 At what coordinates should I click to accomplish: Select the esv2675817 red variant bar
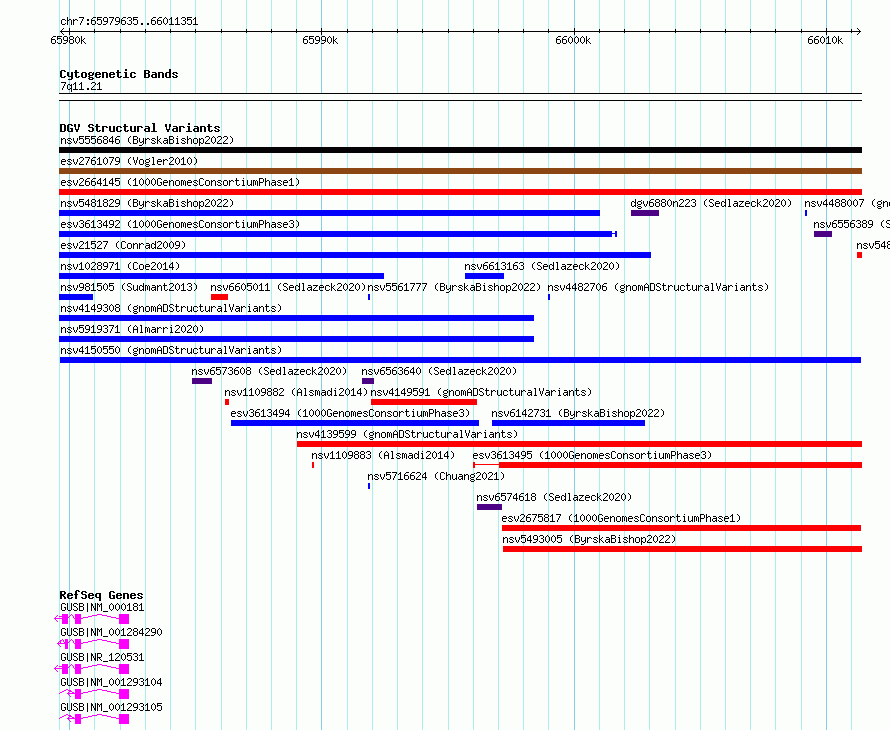[x=681, y=528]
